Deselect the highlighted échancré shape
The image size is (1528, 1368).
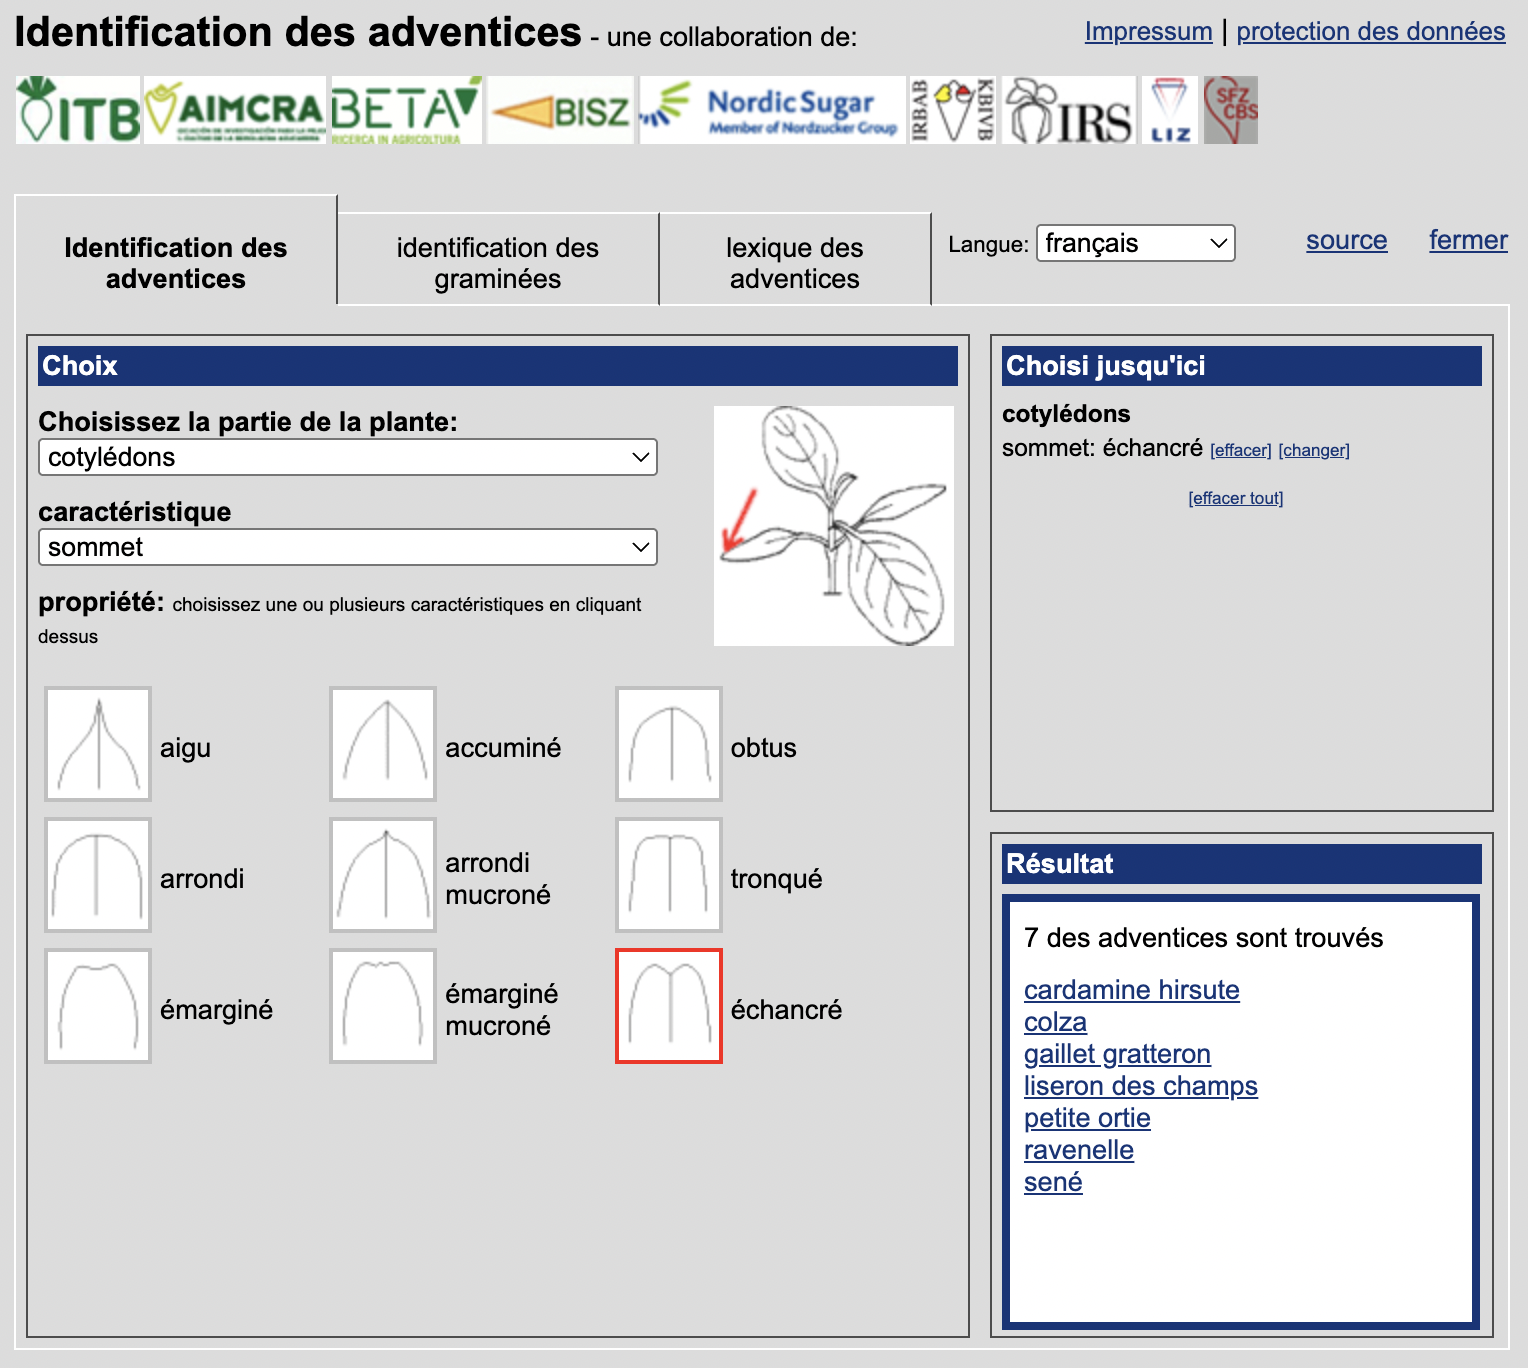point(669,1006)
